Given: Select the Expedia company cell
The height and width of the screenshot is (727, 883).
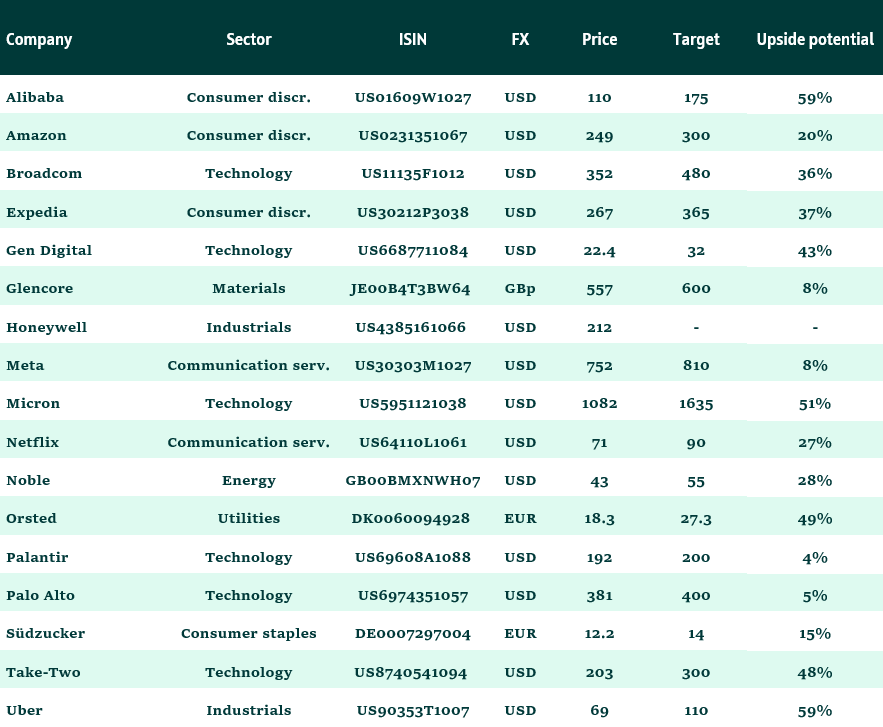Looking at the screenshot, I should (x=37, y=212).
